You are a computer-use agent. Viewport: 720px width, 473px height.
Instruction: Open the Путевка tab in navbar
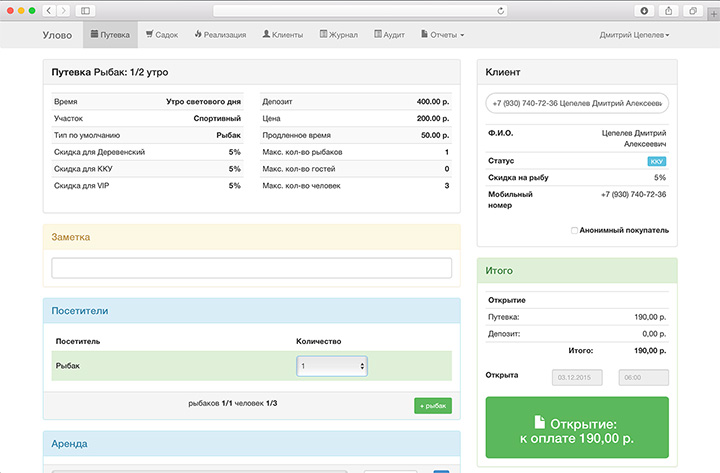[x=110, y=35]
